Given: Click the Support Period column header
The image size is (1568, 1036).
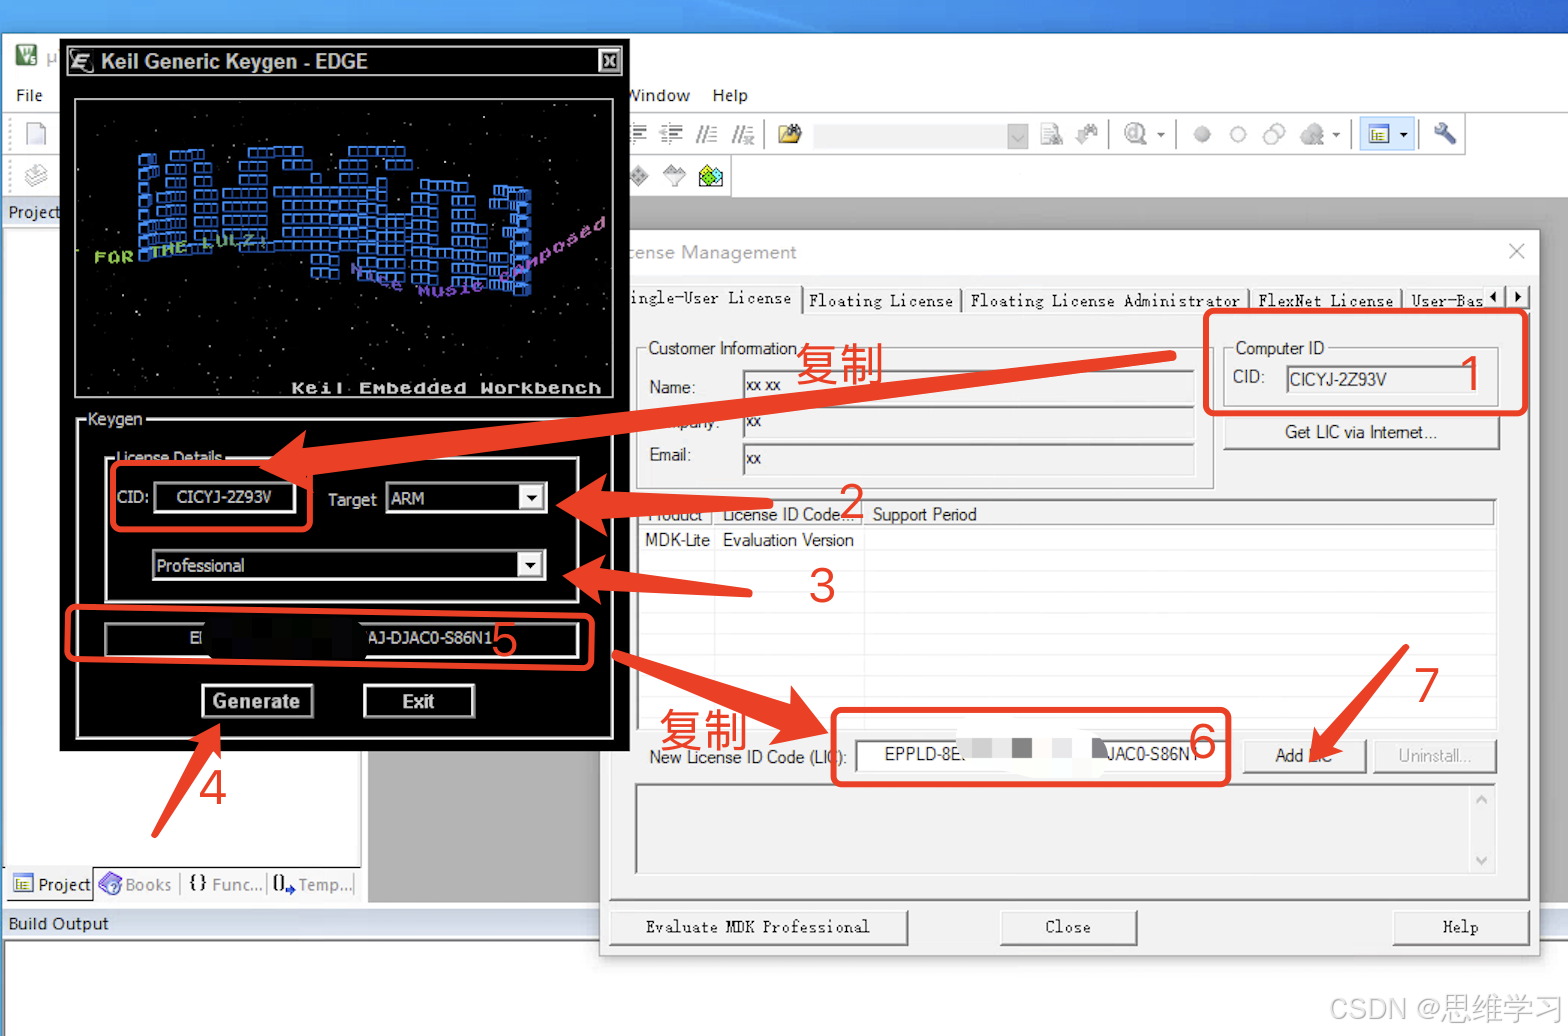Looking at the screenshot, I should click(1180, 514).
